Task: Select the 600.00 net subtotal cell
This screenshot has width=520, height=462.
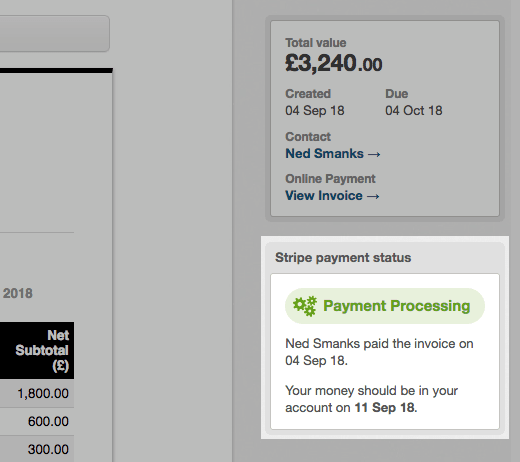Action: click(37, 421)
